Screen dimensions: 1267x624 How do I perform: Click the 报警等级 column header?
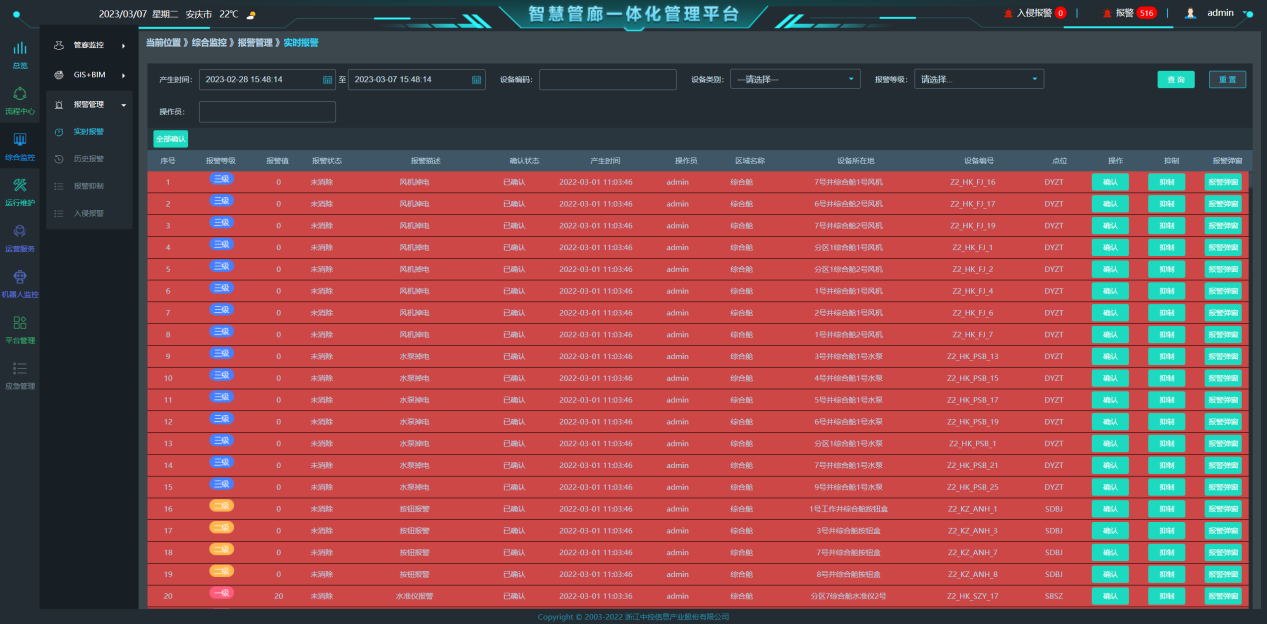point(221,160)
